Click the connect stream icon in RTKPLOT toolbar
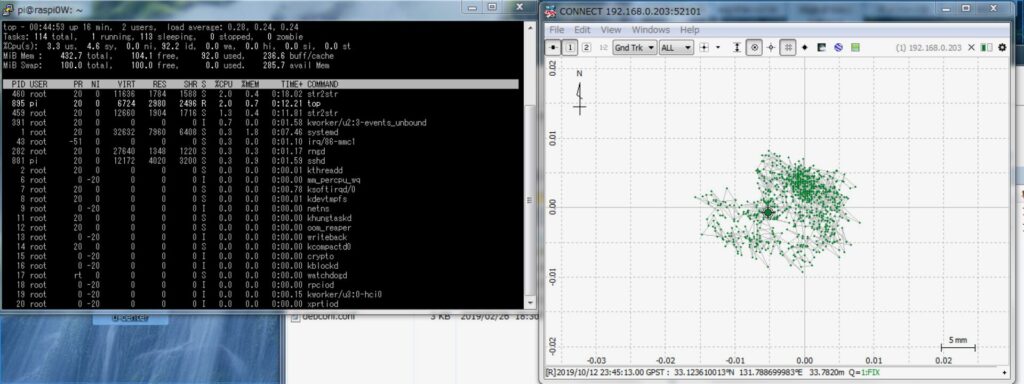 [x=553, y=48]
